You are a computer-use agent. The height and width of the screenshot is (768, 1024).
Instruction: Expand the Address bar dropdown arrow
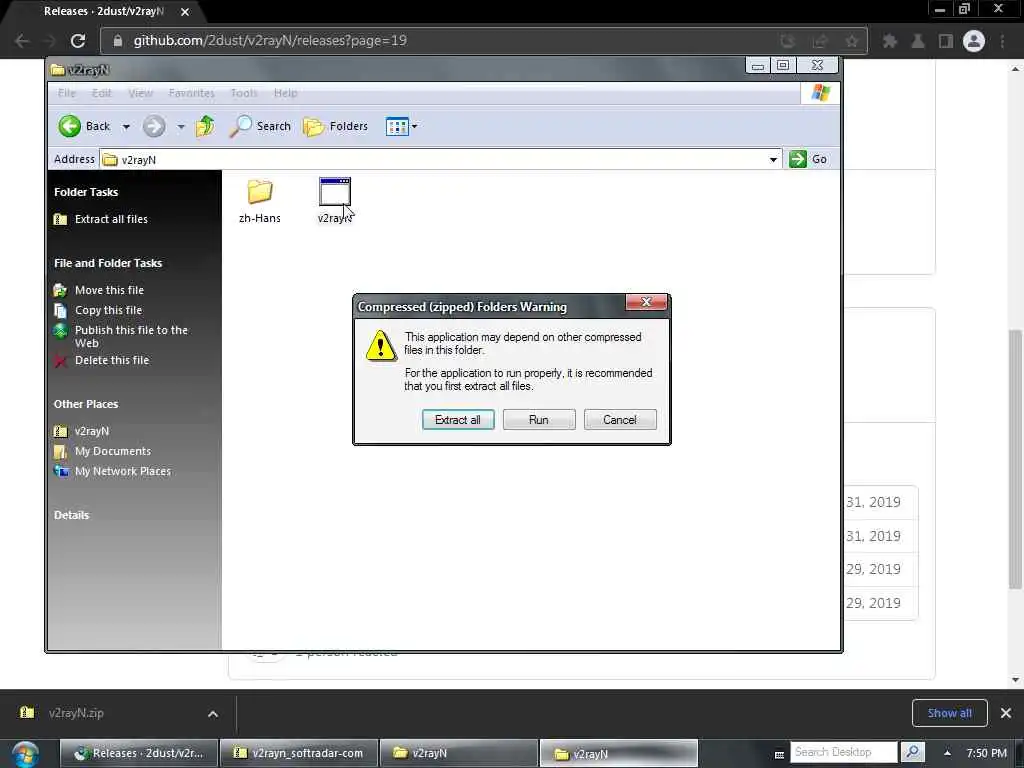coord(773,159)
